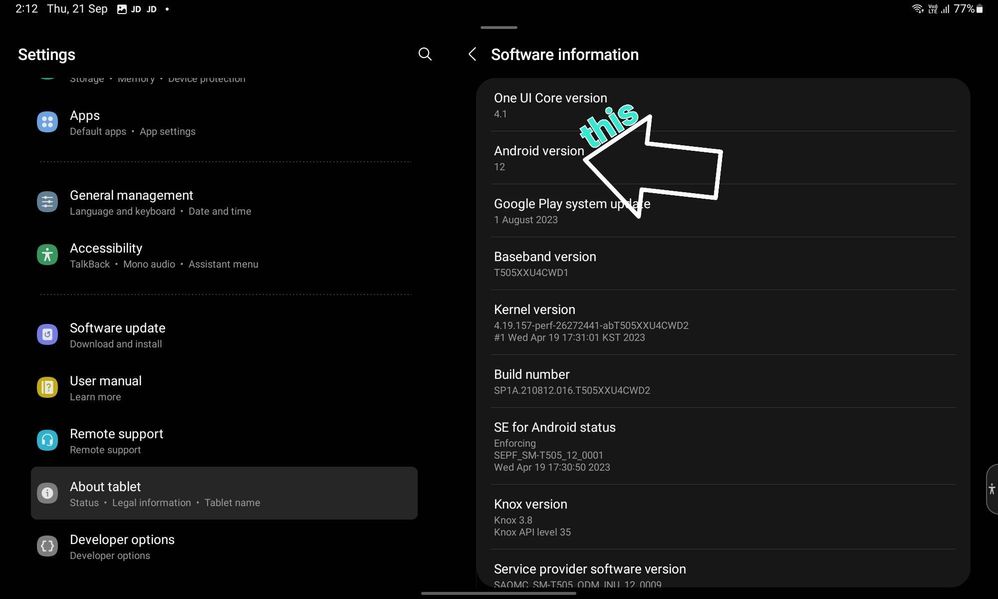The width and height of the screenshot is (998, 599).
Task: Tap the baseband value T505XXU4CWD1
Action: (x=531, y=272)
